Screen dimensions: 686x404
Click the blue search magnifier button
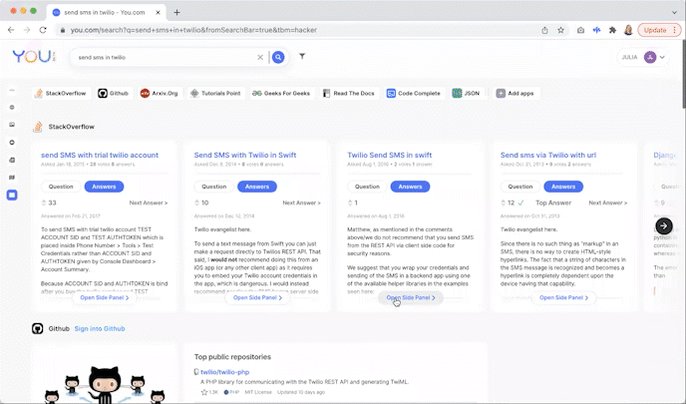278,57
